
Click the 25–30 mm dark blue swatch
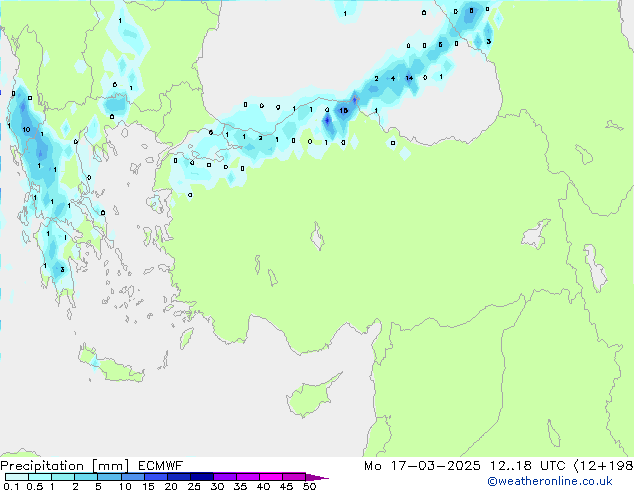pyautogui.click(x=202, y=477)
